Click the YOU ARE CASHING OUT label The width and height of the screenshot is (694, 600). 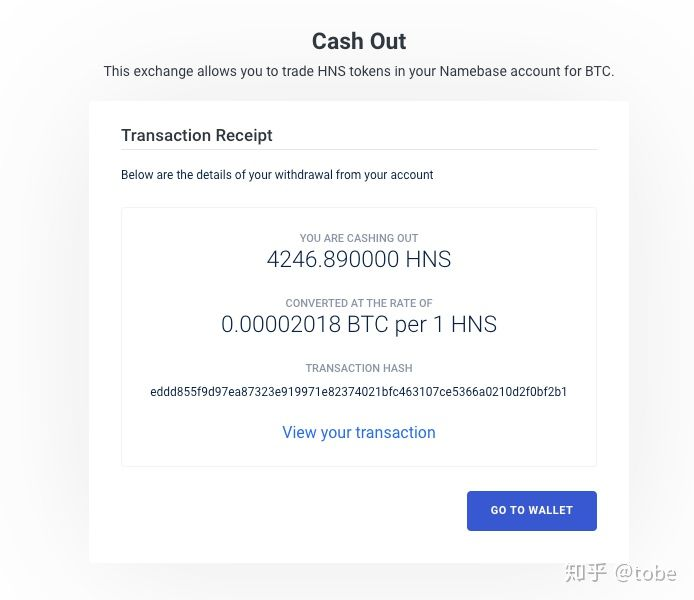[x=358, y=238]
